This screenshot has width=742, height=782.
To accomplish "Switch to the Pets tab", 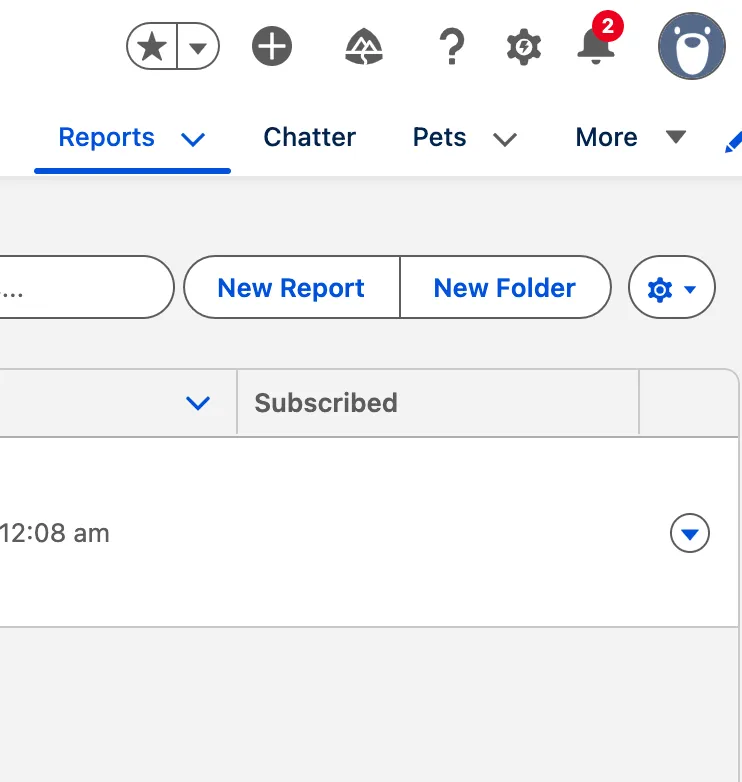I will 439,137.
